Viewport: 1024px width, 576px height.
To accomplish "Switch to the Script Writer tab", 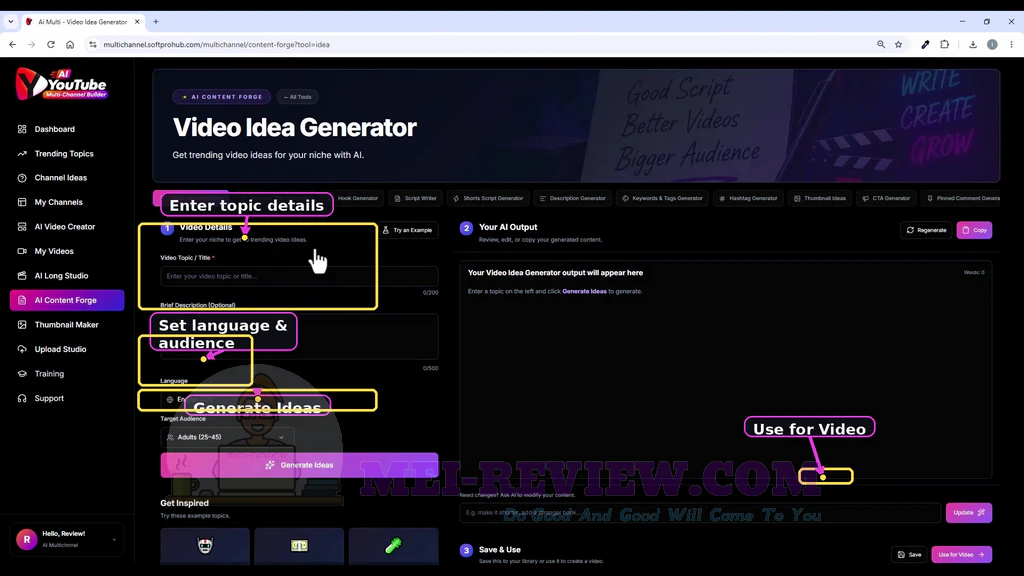I will click(415, 199).
